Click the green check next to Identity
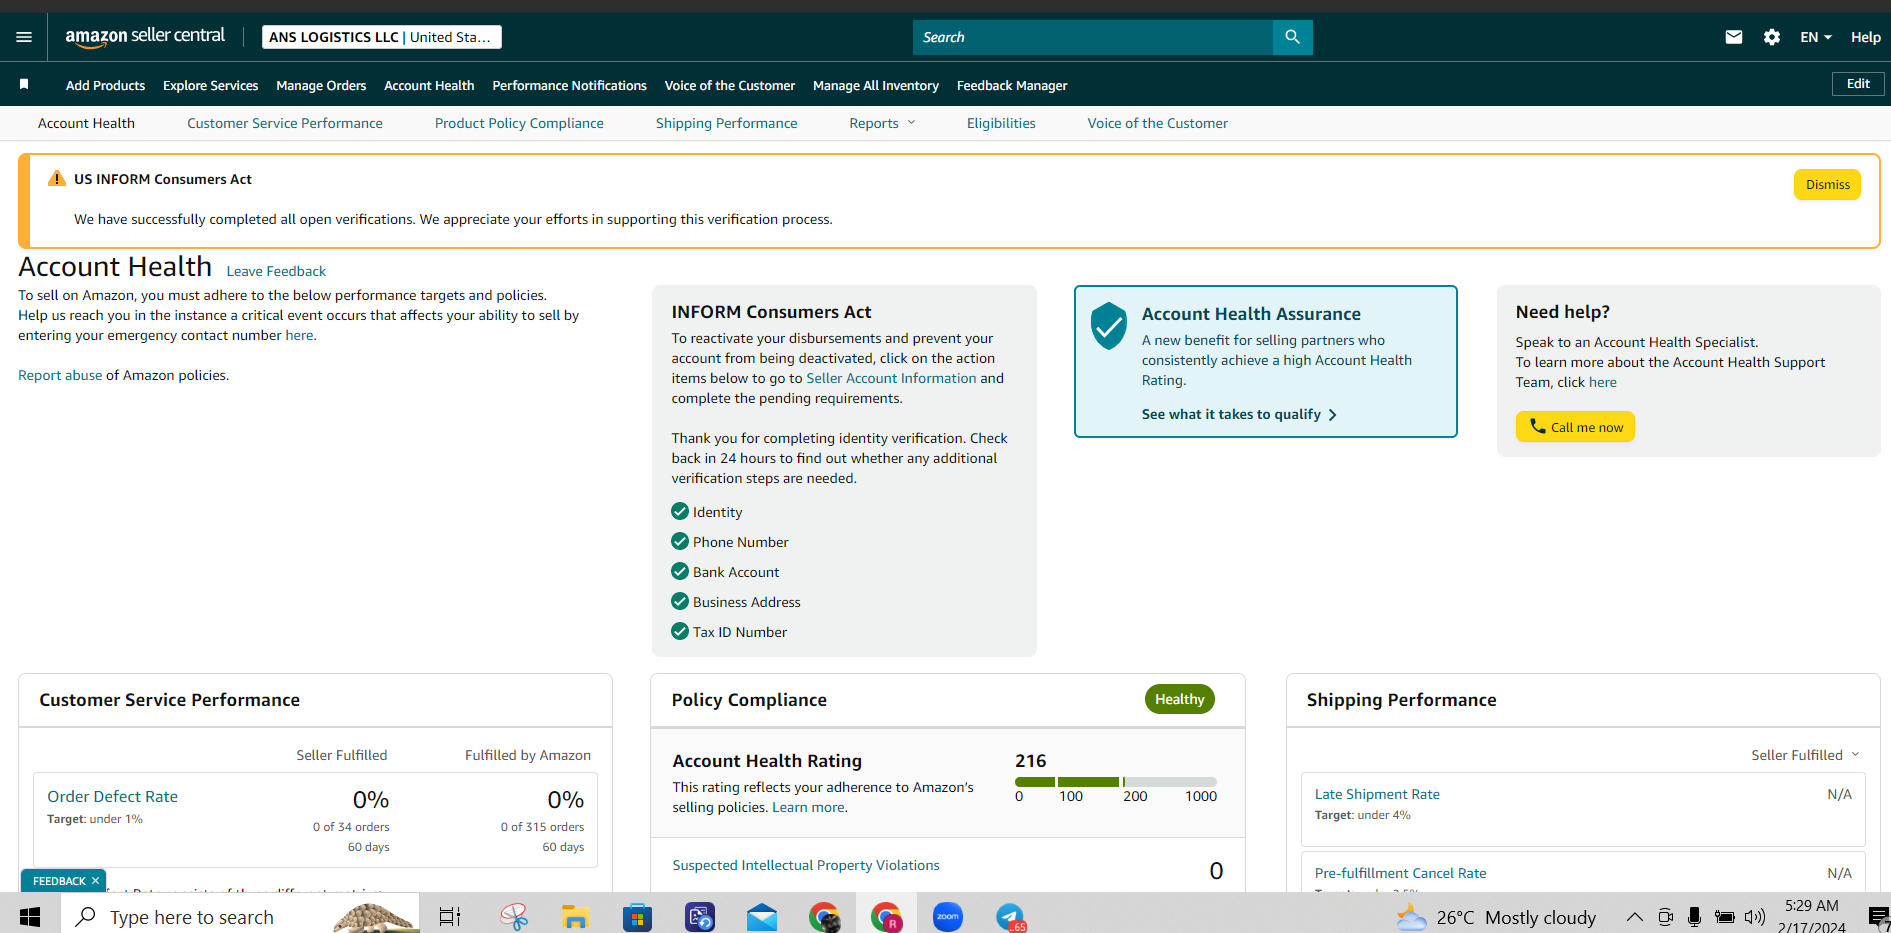The image size is (1891, 933). coord(680,511)
